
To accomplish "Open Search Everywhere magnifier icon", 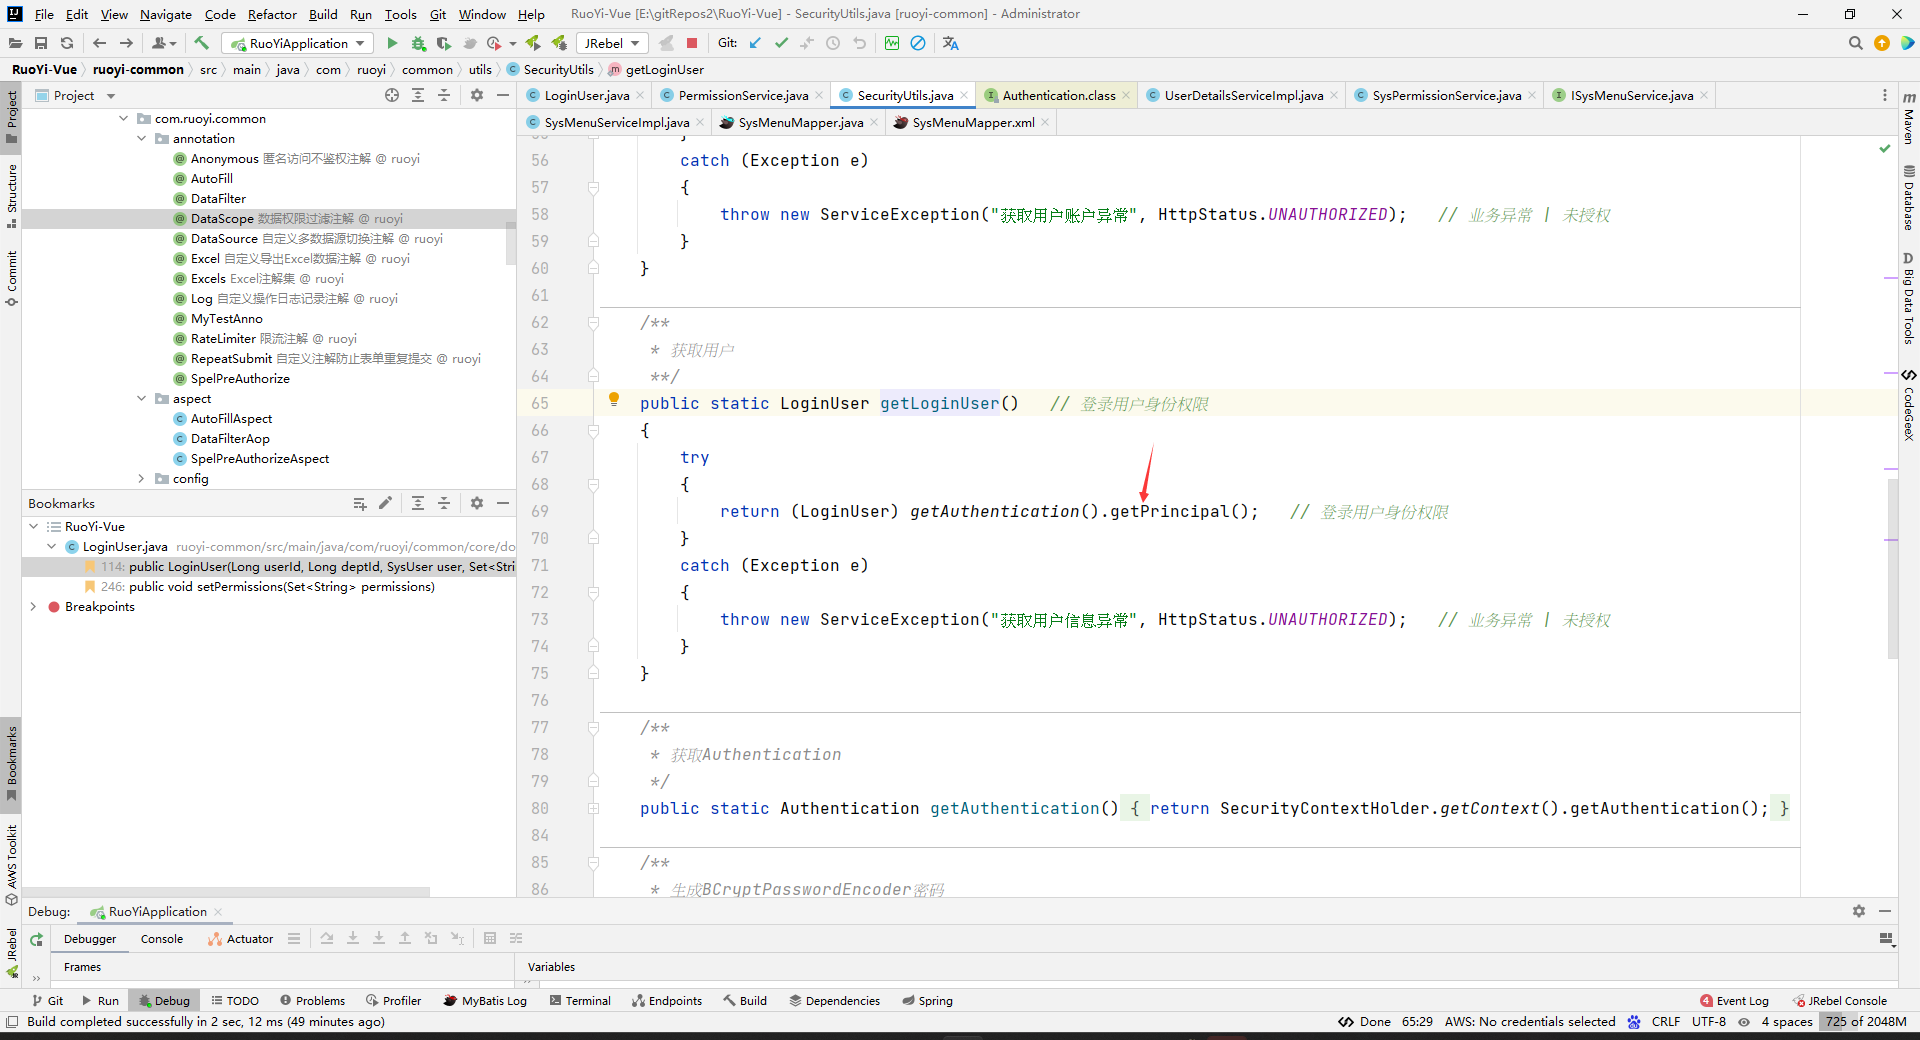I will [1855, 43].
